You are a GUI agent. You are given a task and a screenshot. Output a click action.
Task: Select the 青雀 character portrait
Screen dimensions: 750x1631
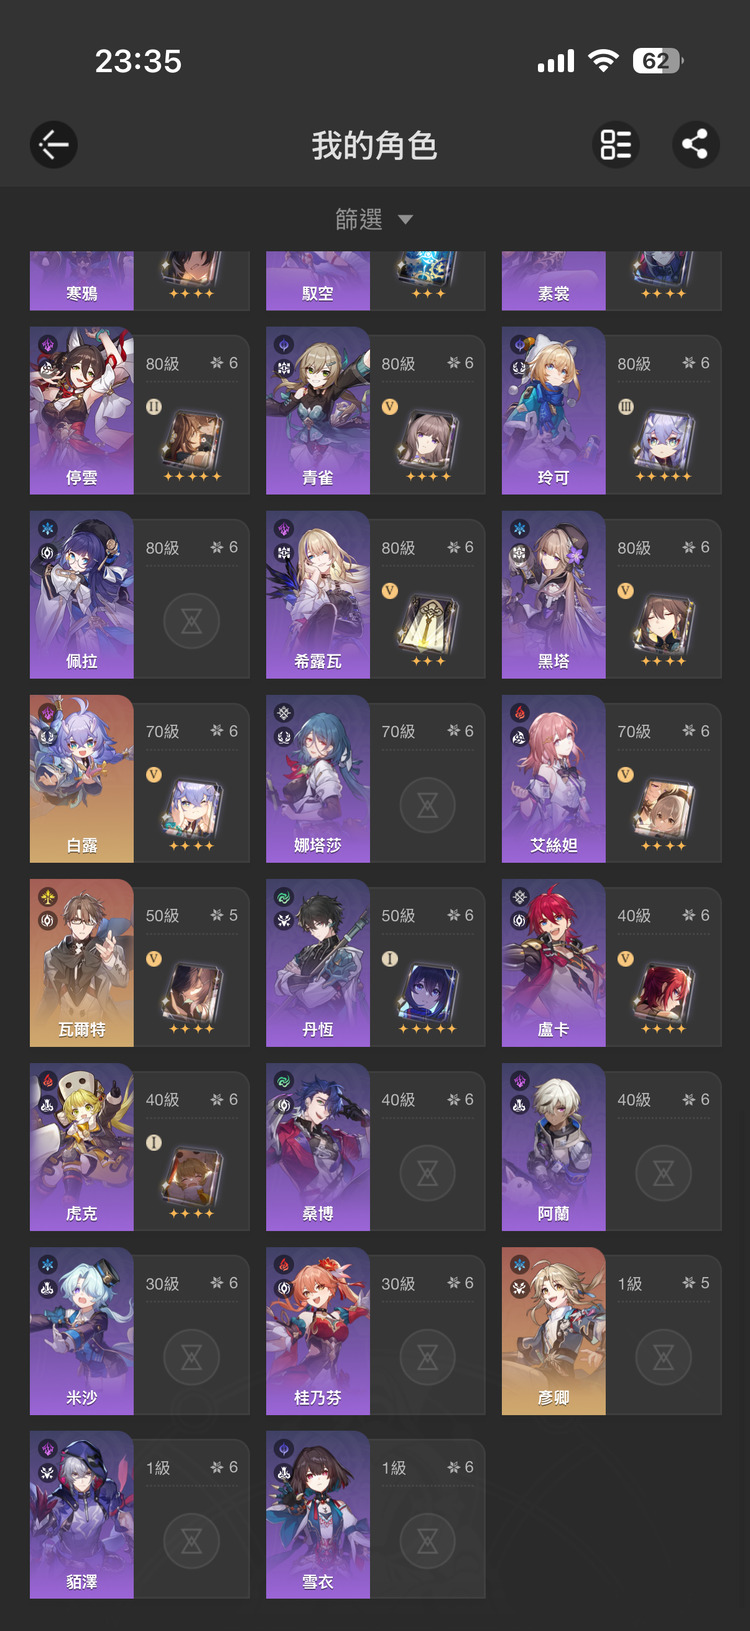click(318, 411)
